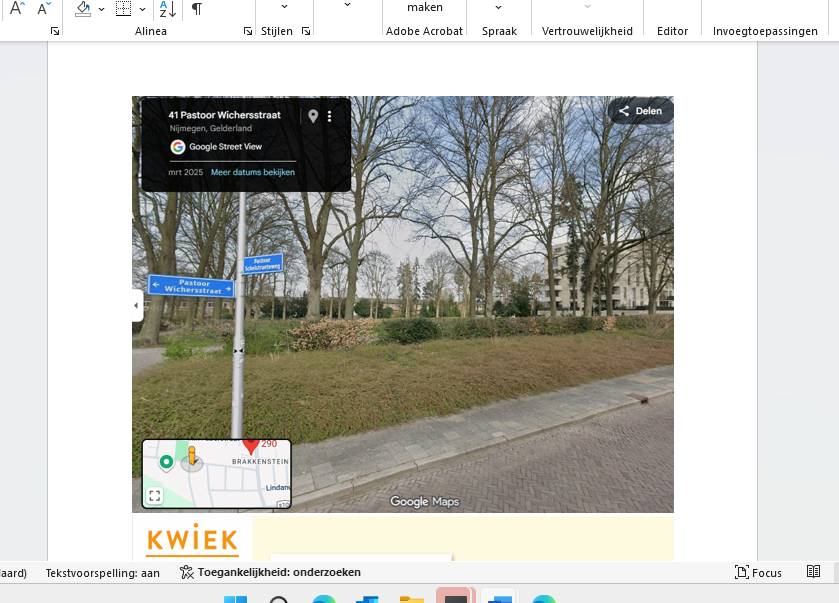
Task: Click the Editor group label in ribbon
Action: pyautogui.click(x=672, y=31)
